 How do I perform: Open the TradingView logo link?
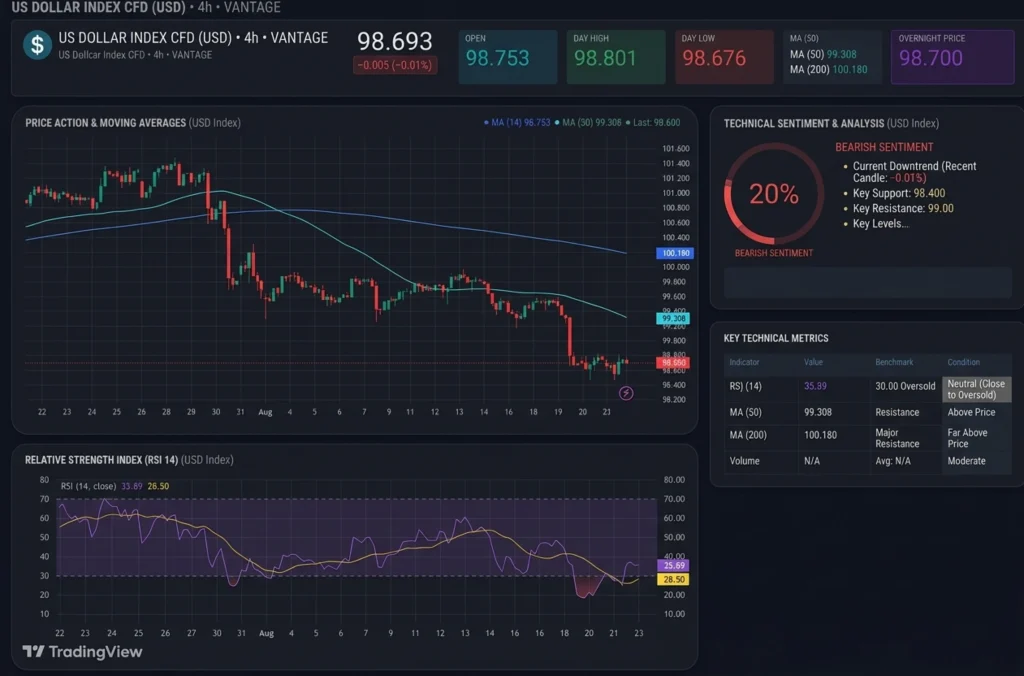pos(82,651)
